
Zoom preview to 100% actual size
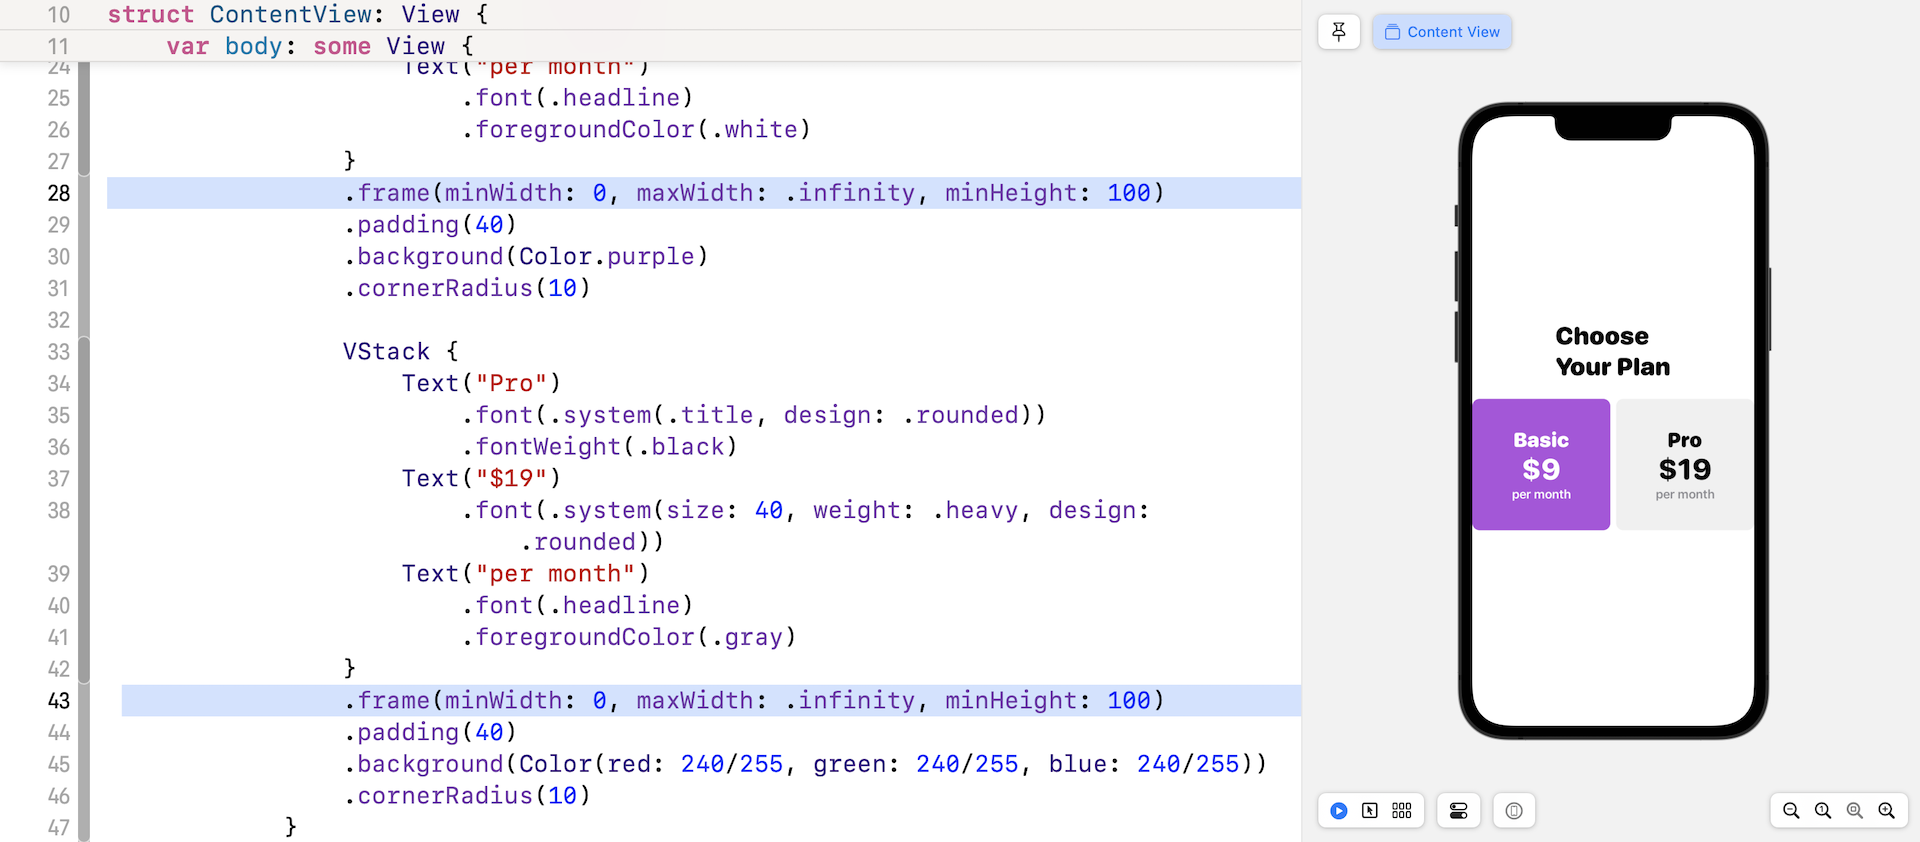1823,811
